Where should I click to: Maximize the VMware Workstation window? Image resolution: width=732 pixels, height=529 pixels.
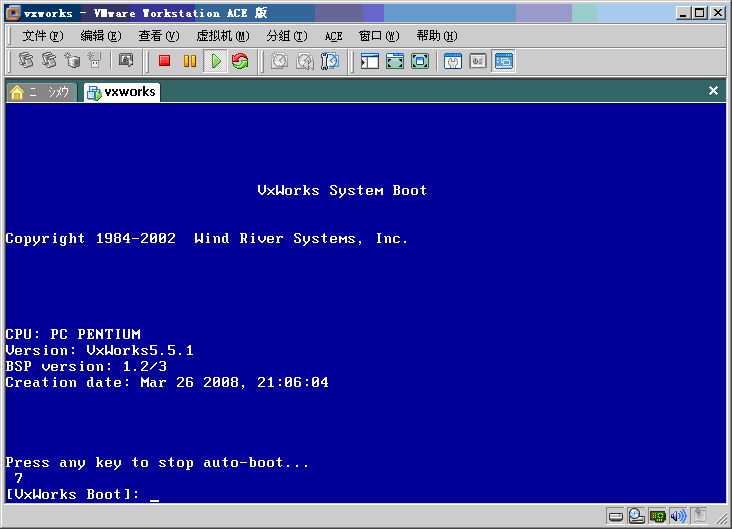point(700,13)
